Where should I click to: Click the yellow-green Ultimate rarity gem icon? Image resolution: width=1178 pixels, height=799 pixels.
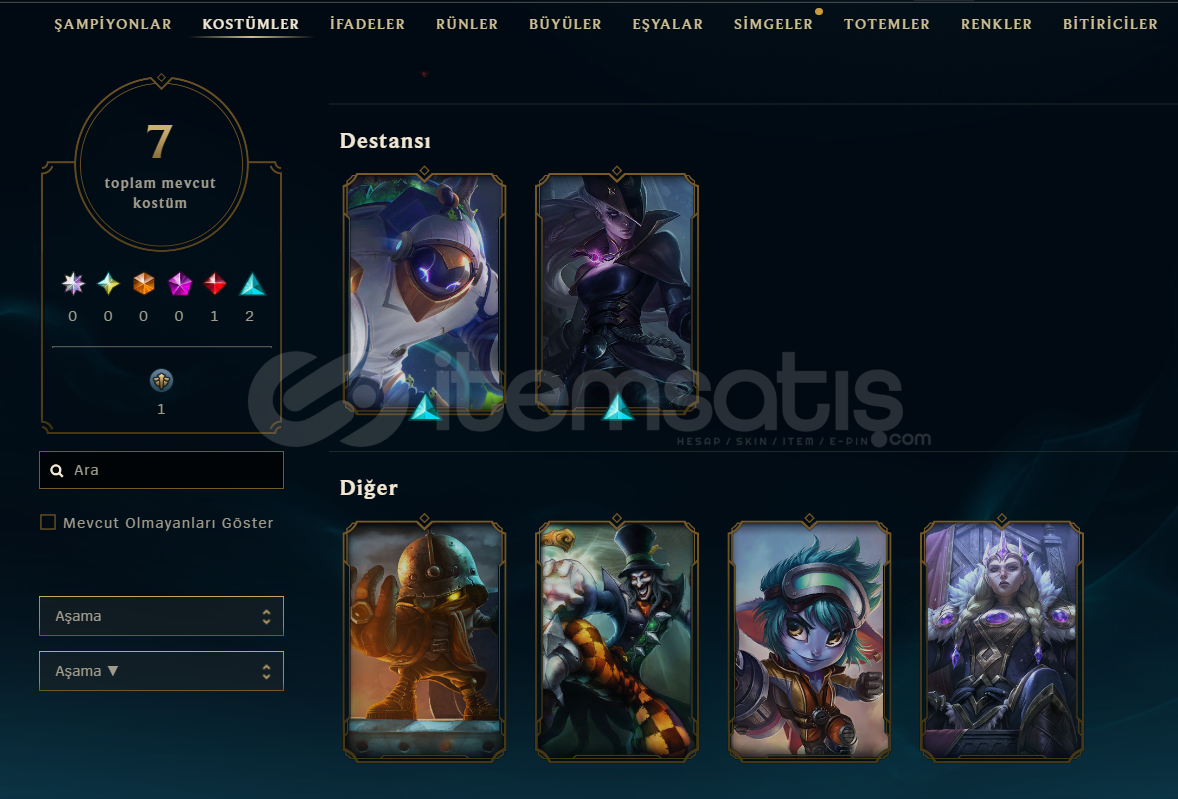click(x=108, y=284)
